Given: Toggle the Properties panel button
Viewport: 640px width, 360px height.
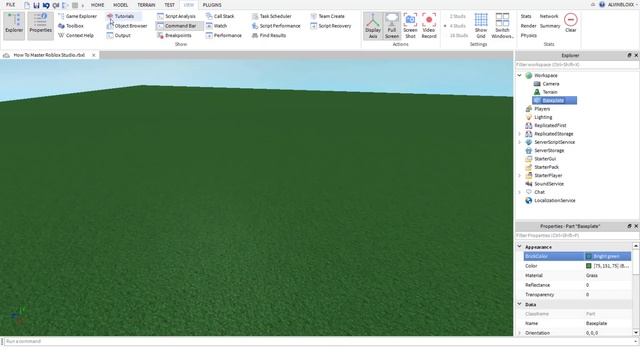Looking at the screenshot, I should point(40,25).
